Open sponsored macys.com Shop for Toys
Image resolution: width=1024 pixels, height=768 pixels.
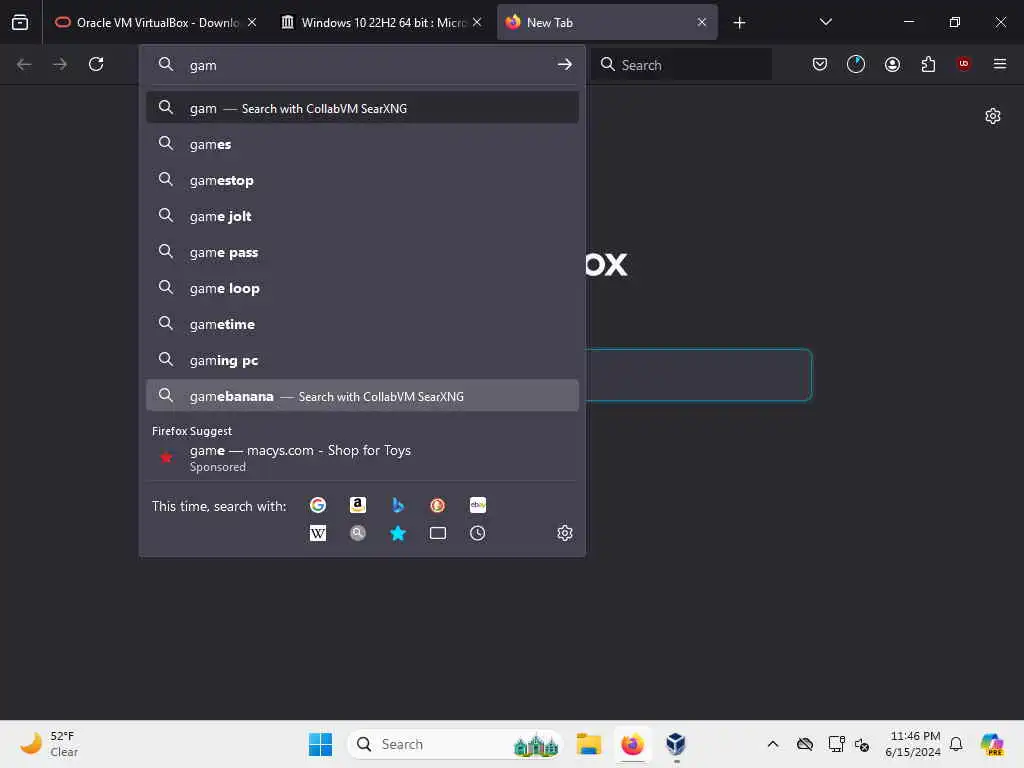click(362, 458)
